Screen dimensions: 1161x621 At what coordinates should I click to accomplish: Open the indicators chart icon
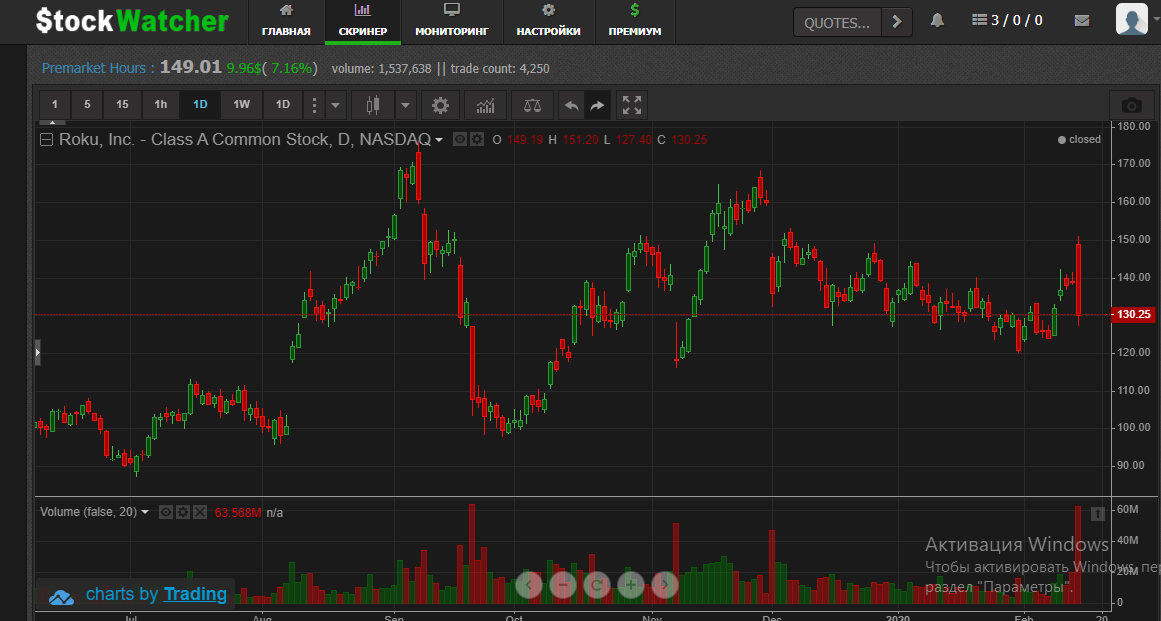[x=485, y=105]
